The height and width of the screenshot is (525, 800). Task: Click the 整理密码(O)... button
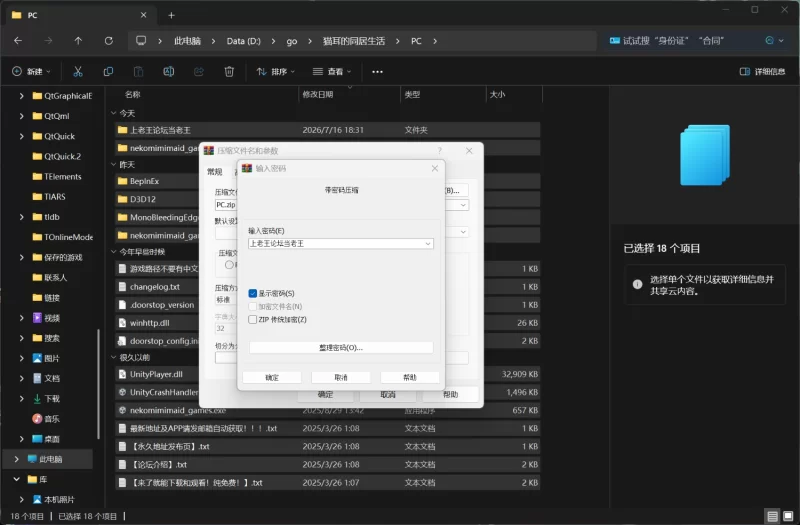tap(341, 347)
